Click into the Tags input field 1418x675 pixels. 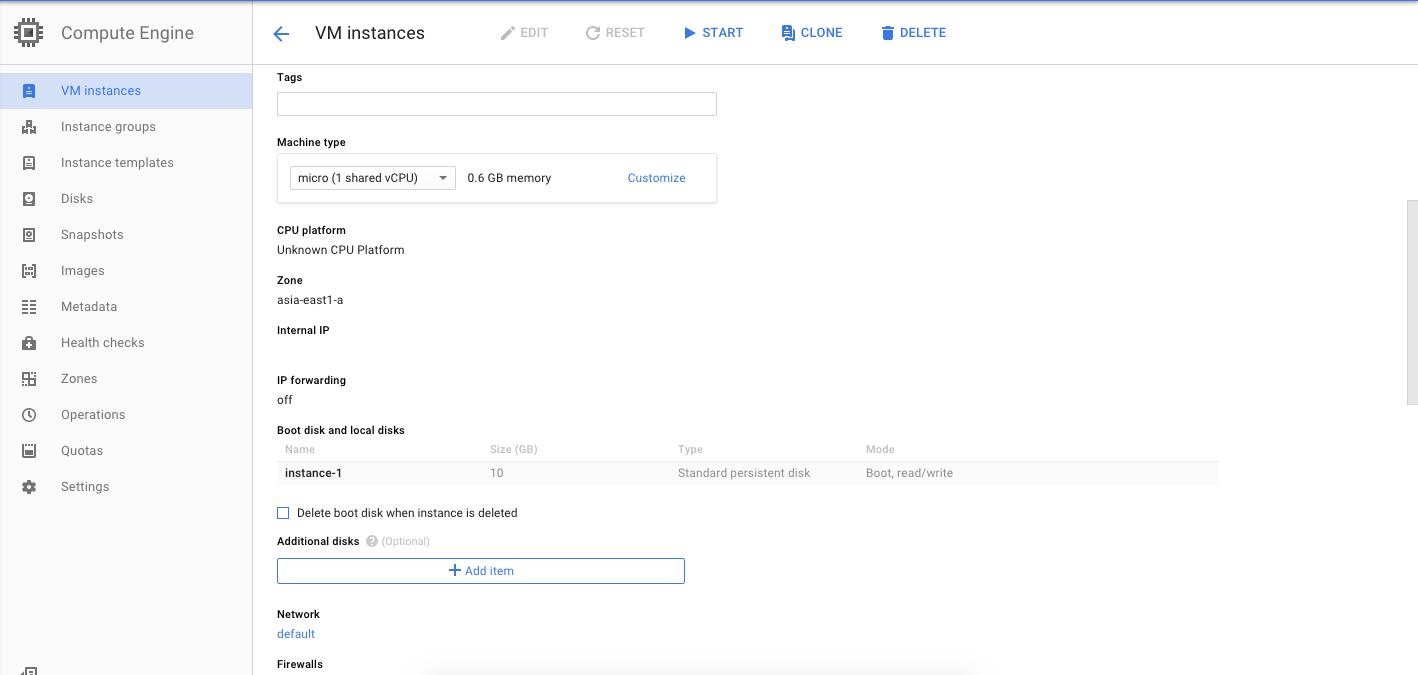coord(497,104)
